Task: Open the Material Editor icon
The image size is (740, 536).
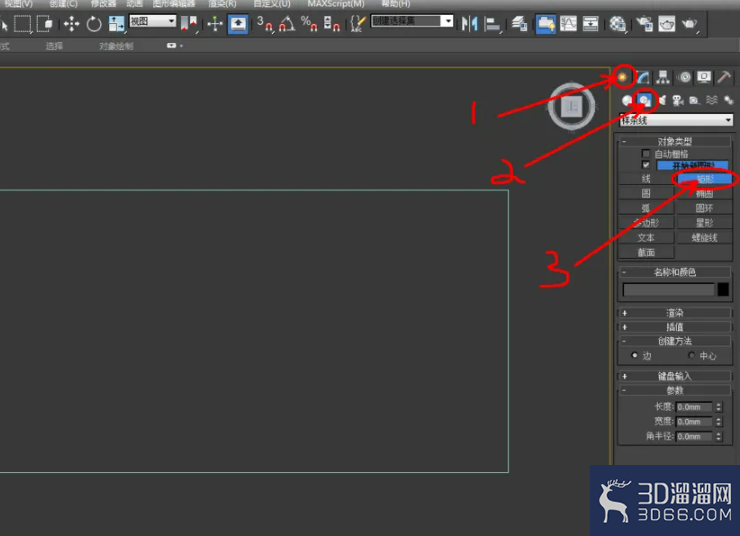Action: [617, 24]
